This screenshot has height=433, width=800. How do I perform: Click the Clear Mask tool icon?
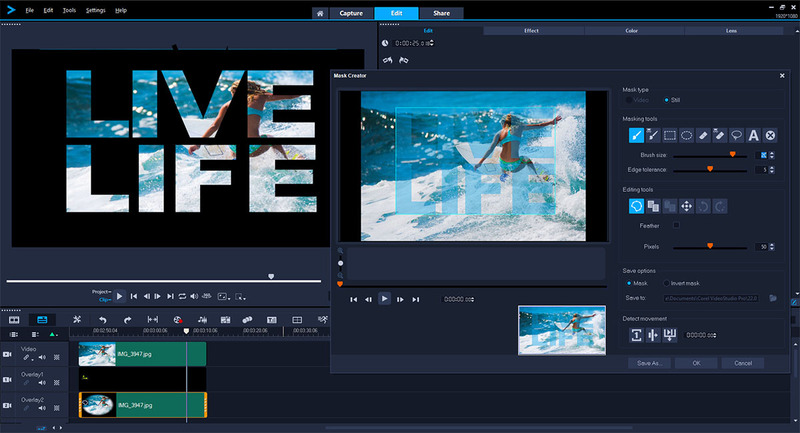pos(770,135)
